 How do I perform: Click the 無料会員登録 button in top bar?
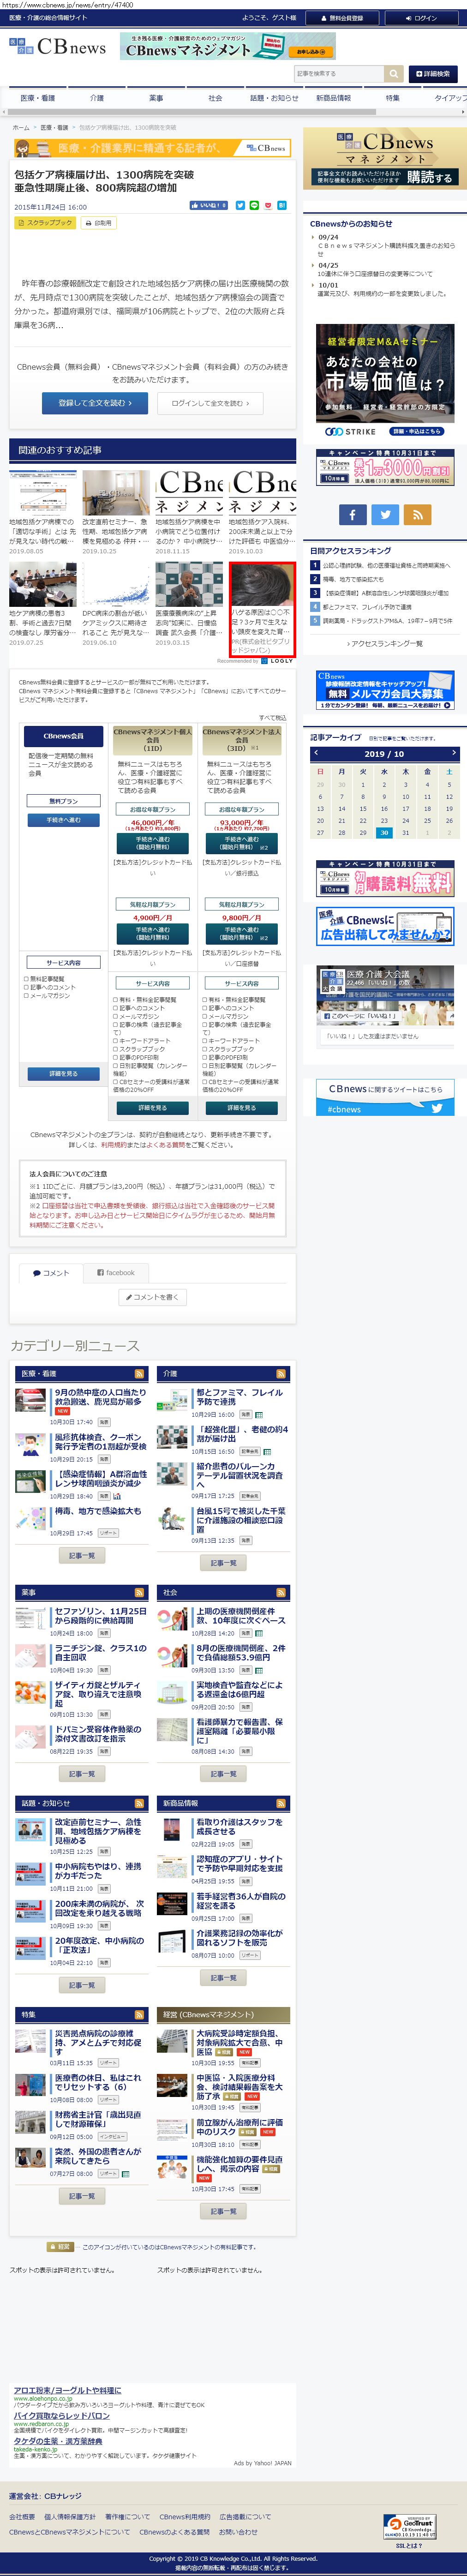tap(343, 17)
